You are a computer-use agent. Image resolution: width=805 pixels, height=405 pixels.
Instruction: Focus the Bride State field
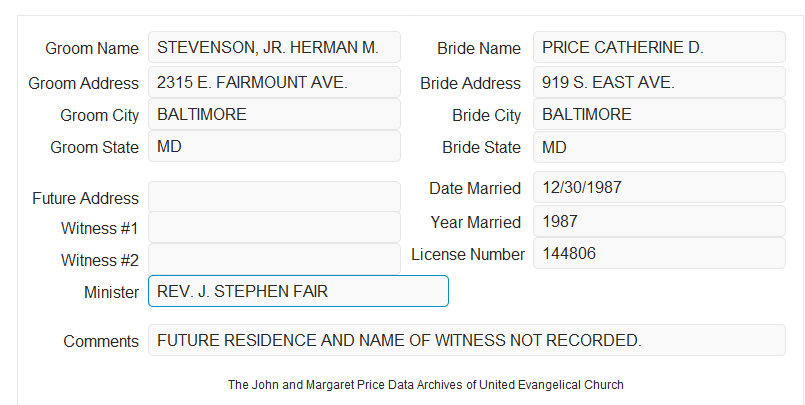[x=659, y=147]
